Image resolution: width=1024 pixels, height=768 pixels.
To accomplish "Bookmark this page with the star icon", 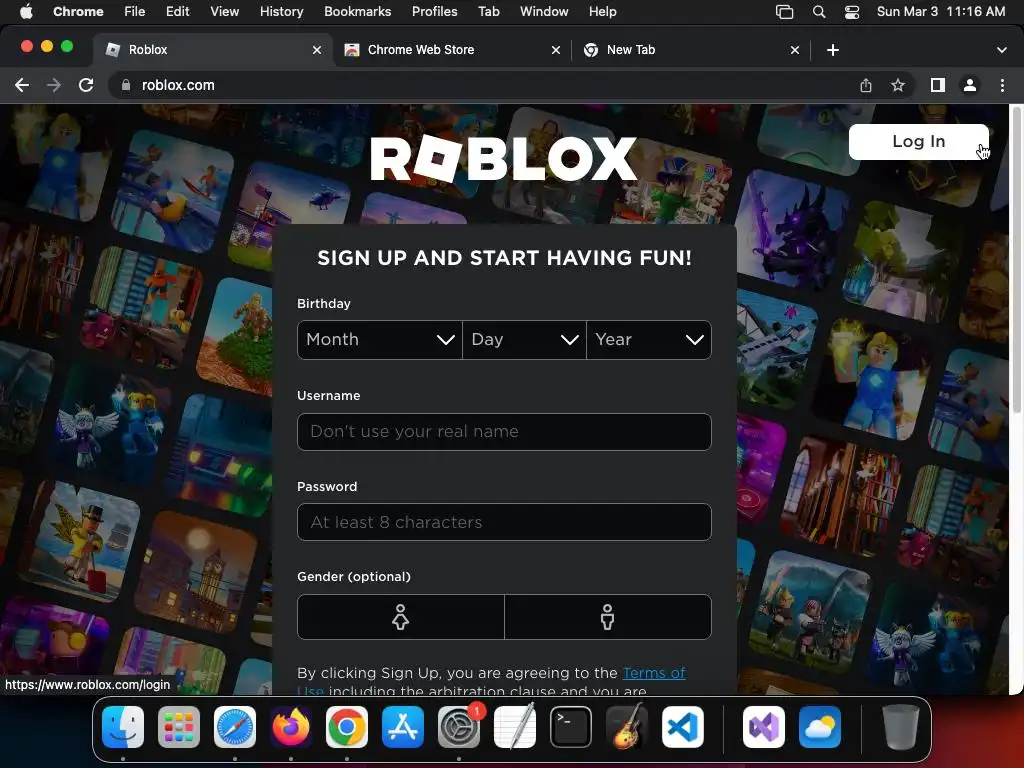I will tap(898, 86).
